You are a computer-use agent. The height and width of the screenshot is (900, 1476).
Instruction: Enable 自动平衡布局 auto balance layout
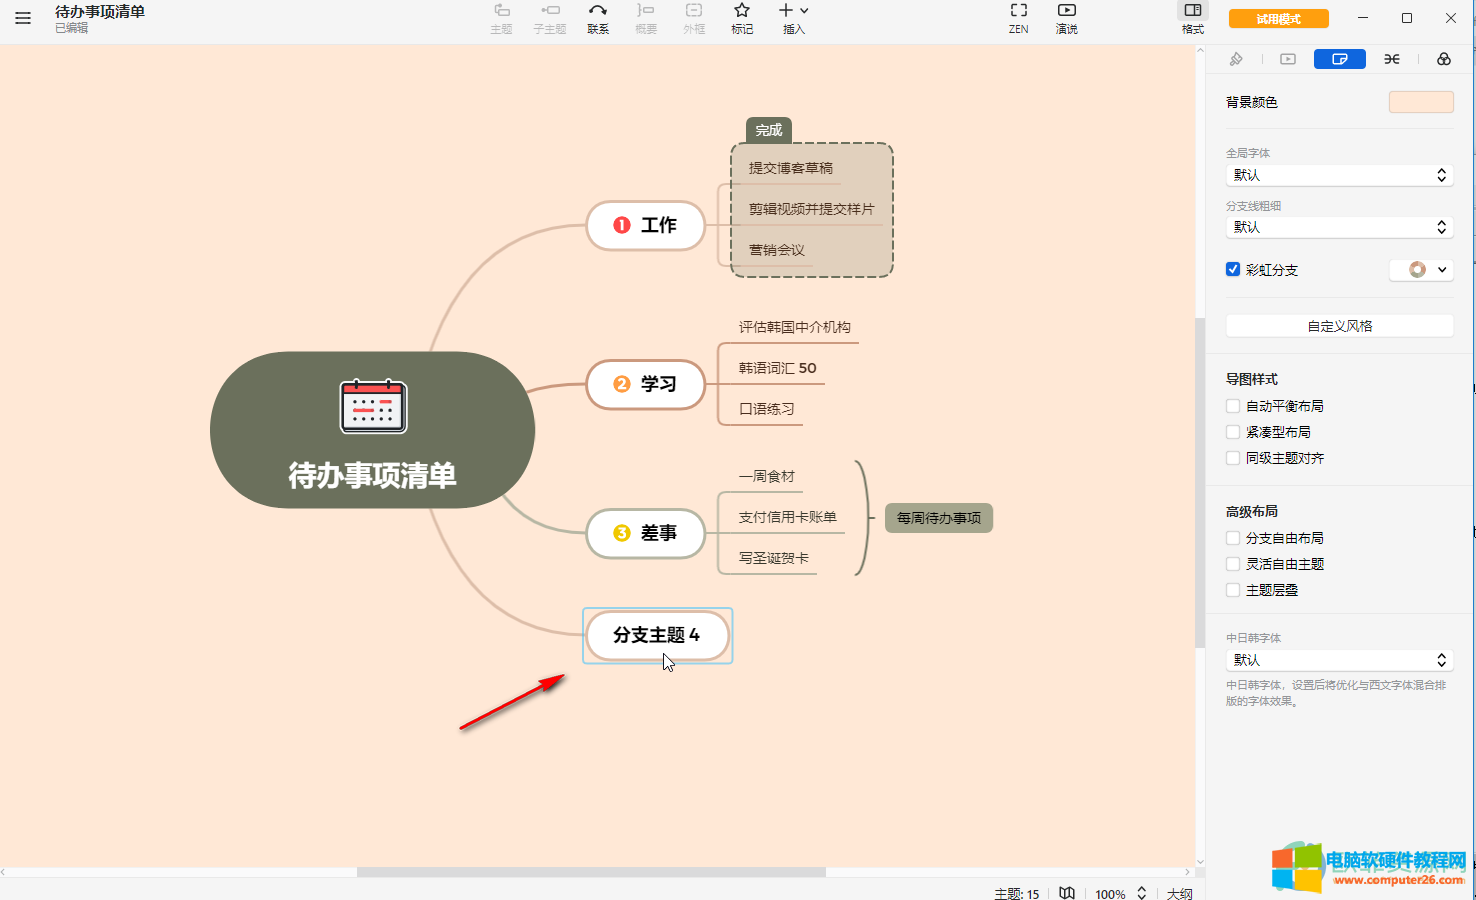pyautogui.click(x=1233, y=406)
